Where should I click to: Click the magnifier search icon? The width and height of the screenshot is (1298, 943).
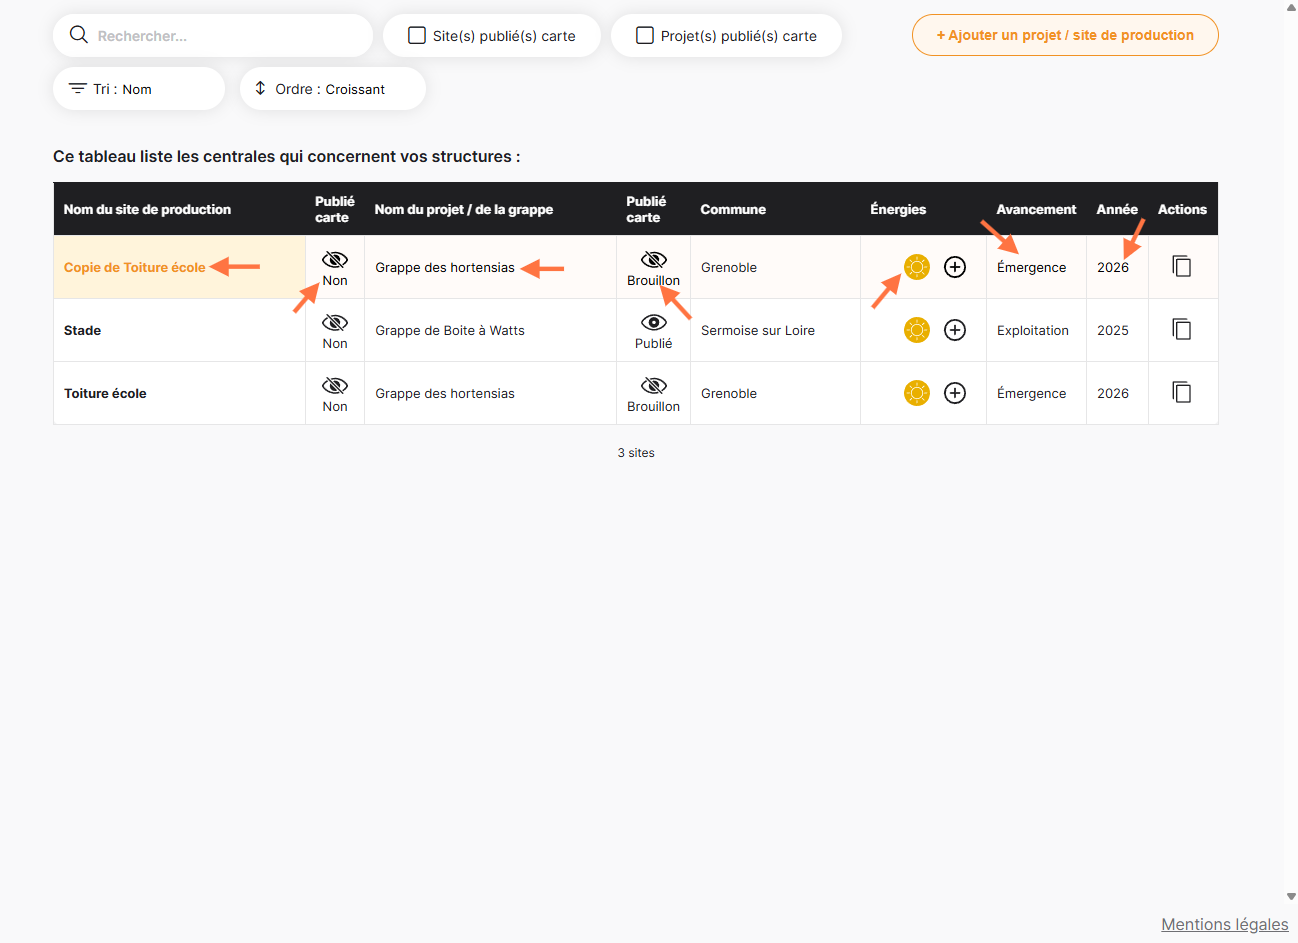point(79,35)
